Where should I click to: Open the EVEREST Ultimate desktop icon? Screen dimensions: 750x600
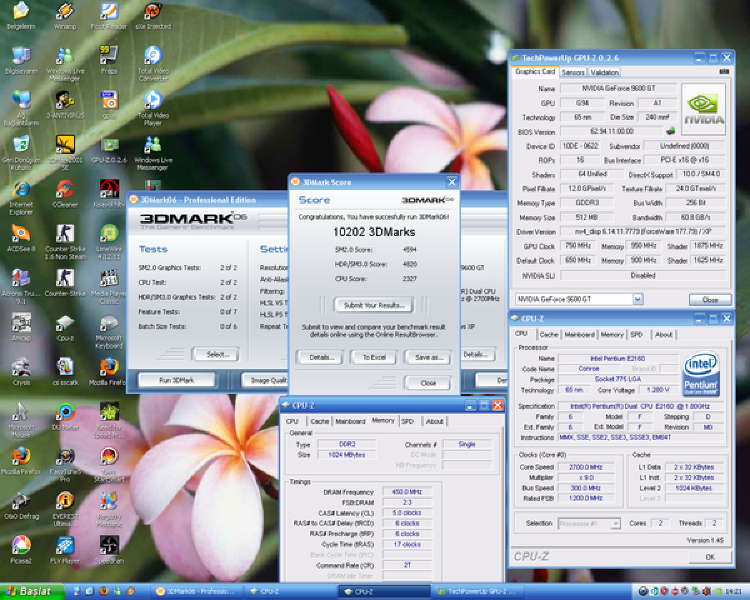click(x=65, y=509)
